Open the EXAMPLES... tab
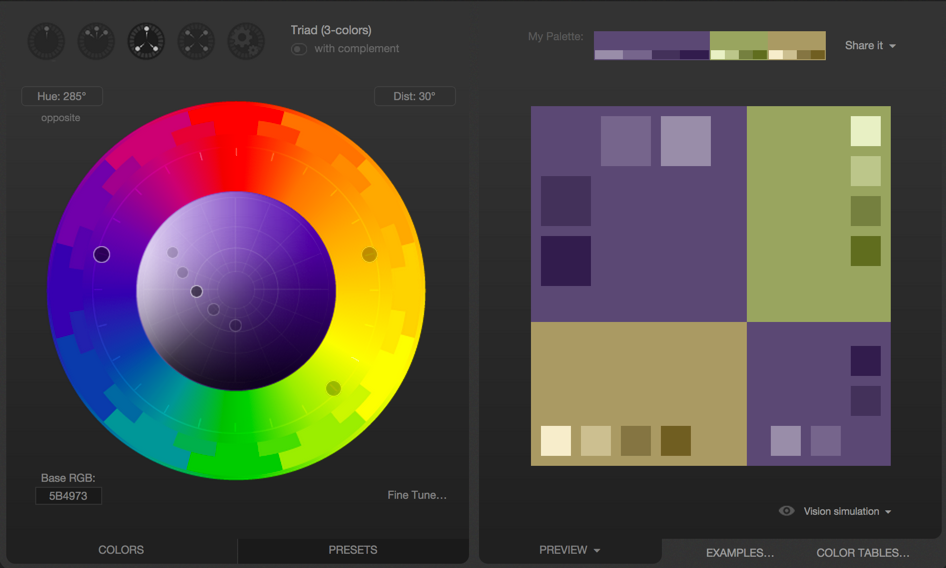 pos(740,553)
